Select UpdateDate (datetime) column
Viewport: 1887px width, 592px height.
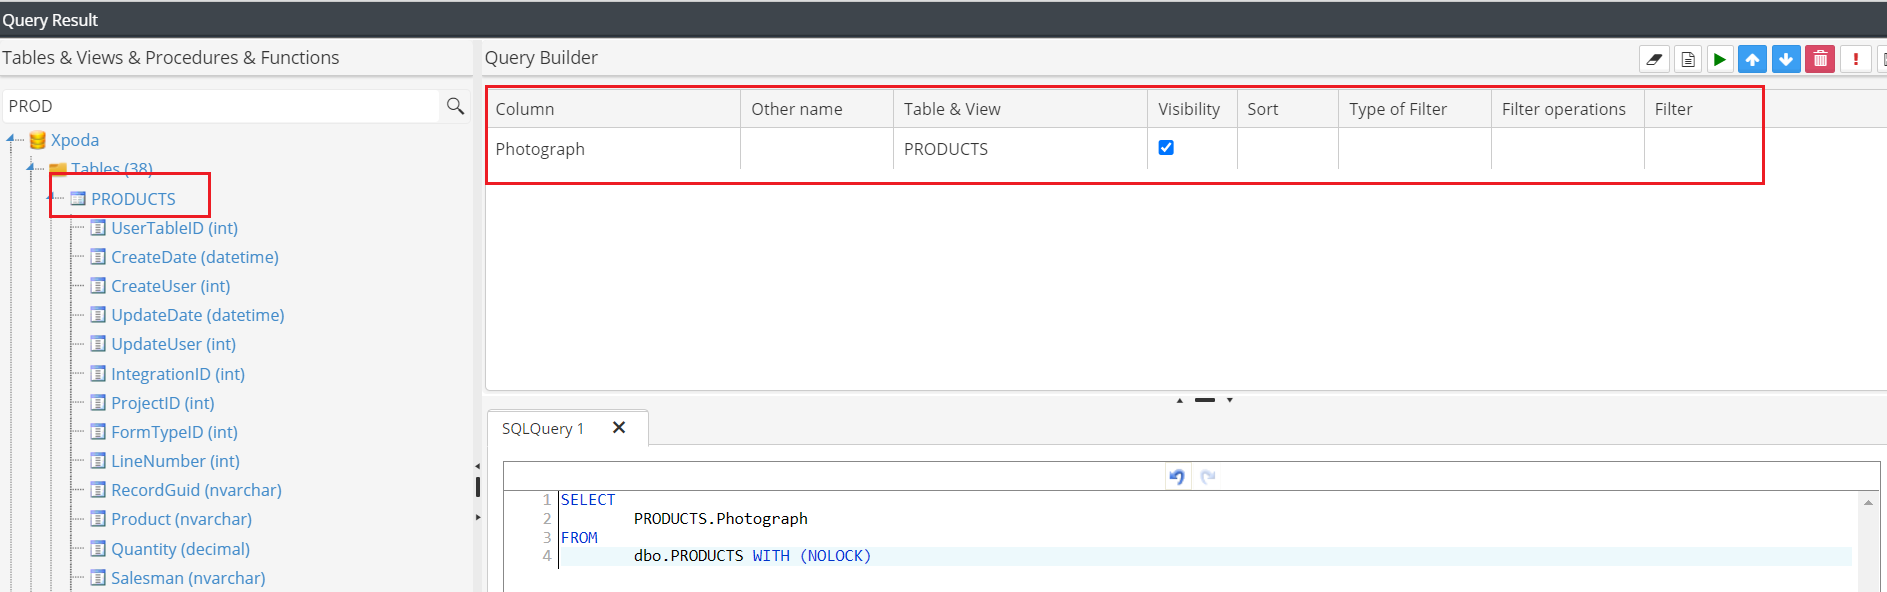tap(198, 315)
